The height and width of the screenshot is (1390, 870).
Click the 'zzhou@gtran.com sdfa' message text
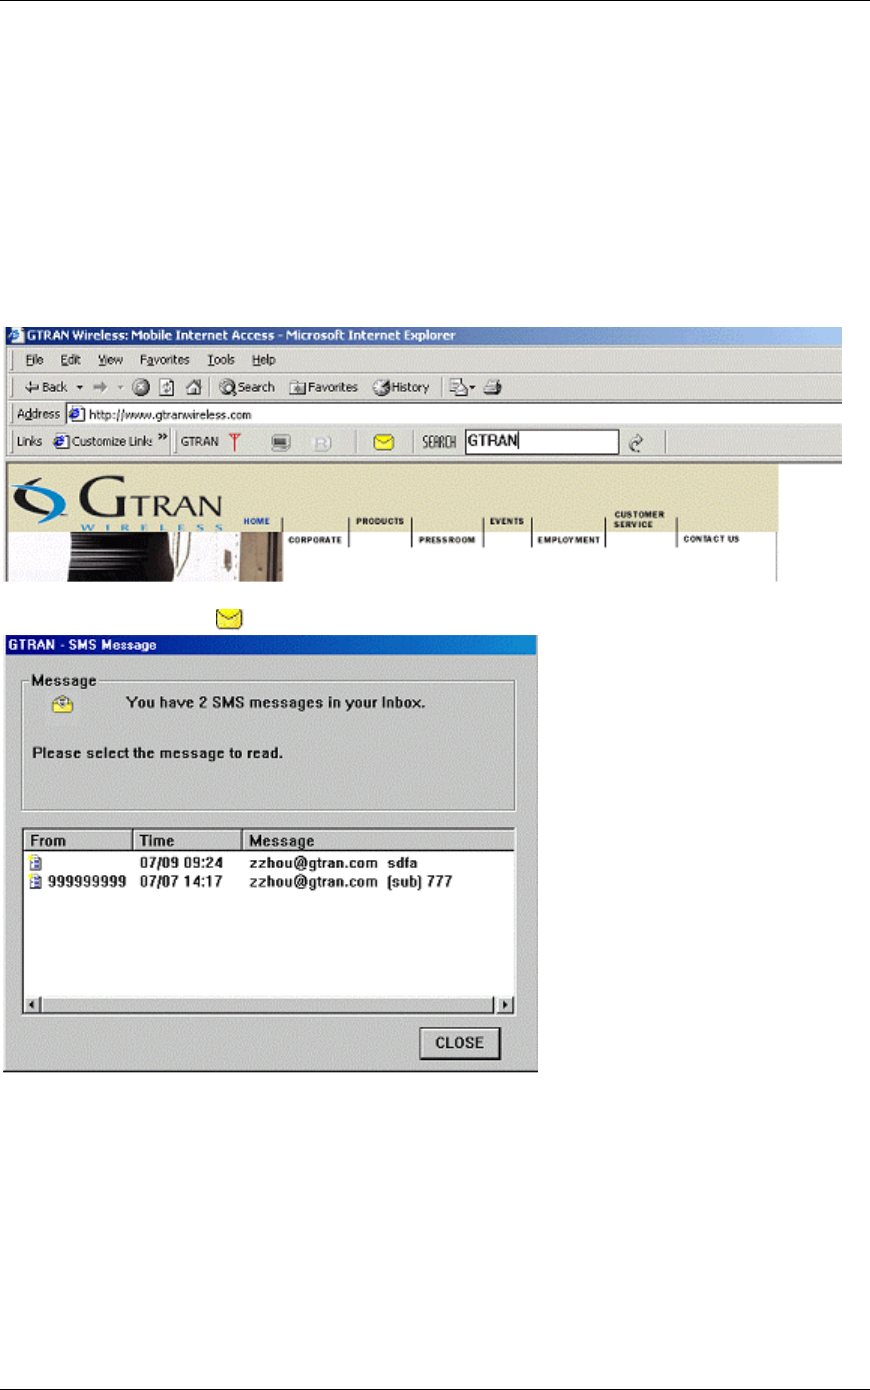pos(333,862)
